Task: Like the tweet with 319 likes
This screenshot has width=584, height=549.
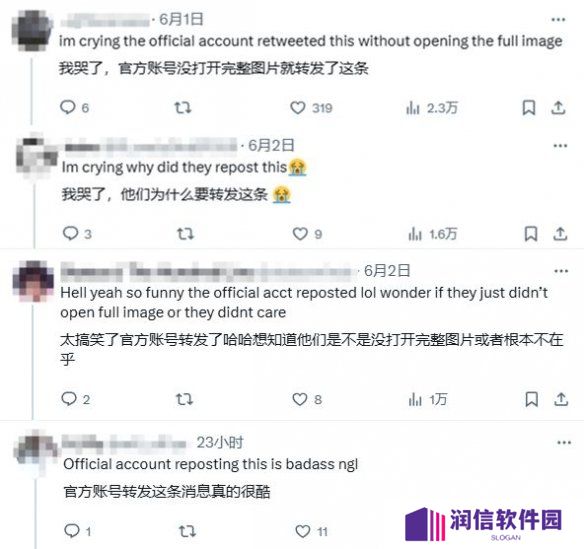Action: (x=311, y=108)
